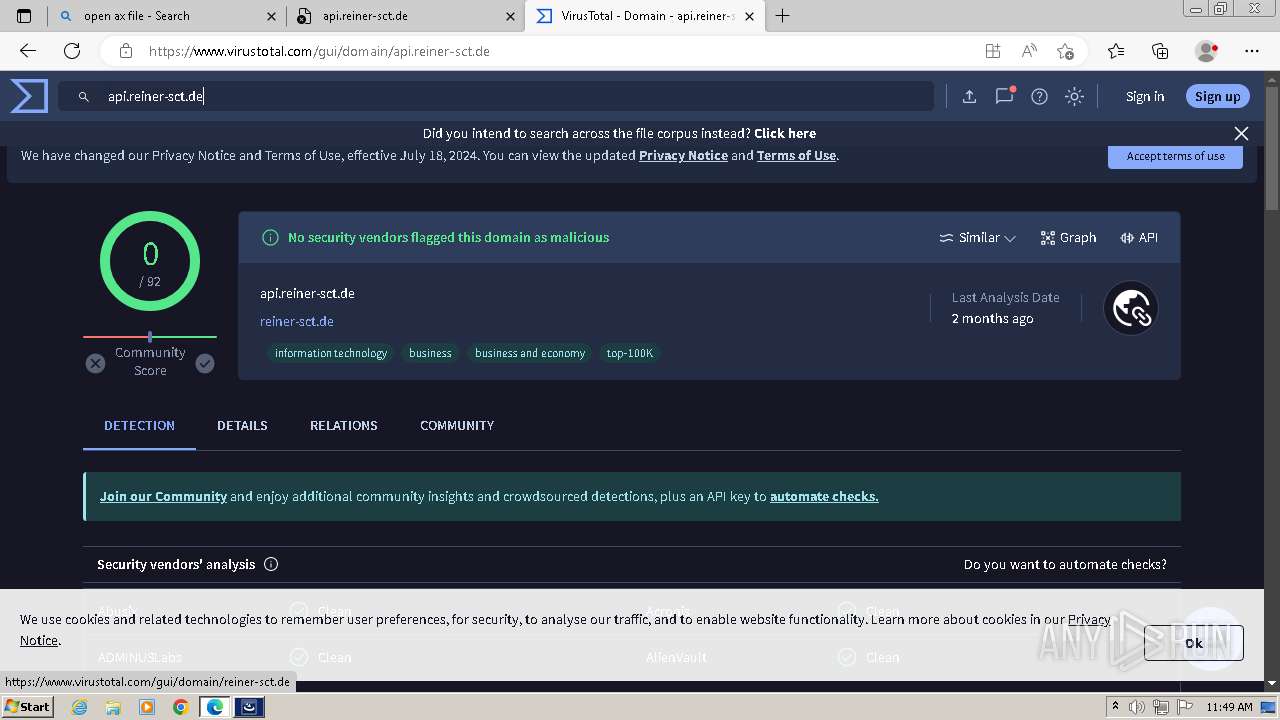Open the Privacy Notice link in banner
The height and width of the screenshot is (720, 1280).
click(683, 155)
